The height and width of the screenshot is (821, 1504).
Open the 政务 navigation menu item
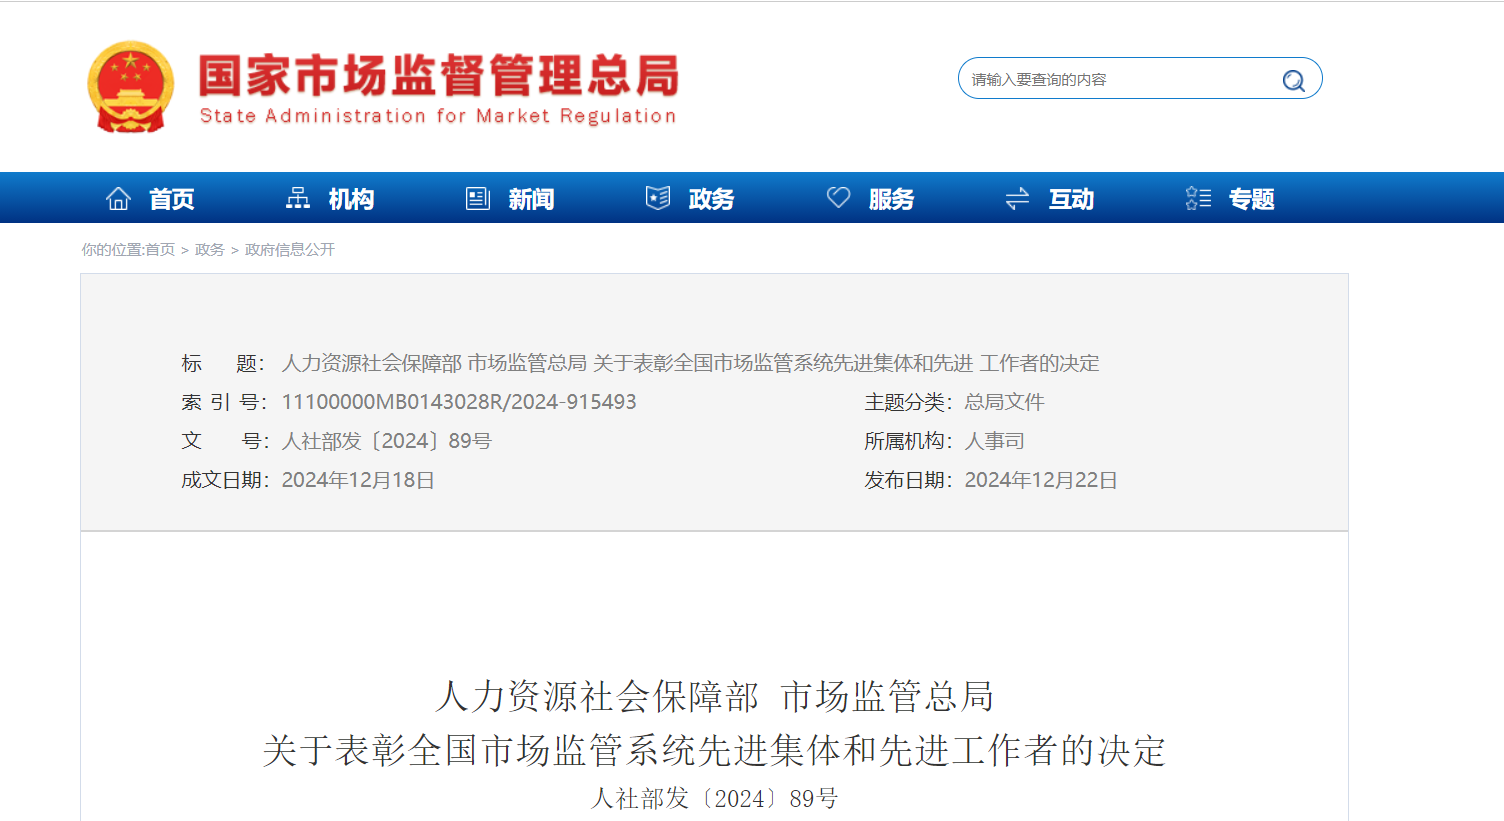tap(711, 199)
